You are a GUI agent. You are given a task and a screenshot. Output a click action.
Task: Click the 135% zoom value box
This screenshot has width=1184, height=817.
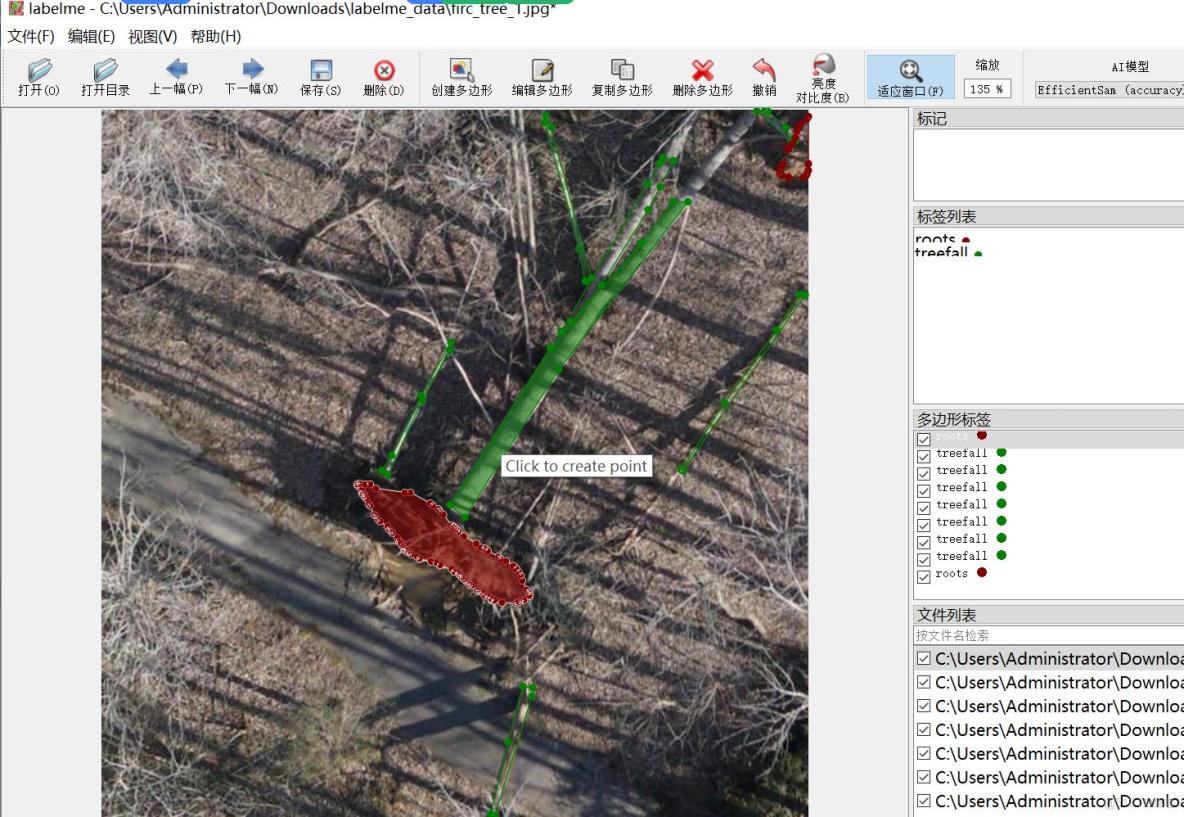tap(986, 89)
